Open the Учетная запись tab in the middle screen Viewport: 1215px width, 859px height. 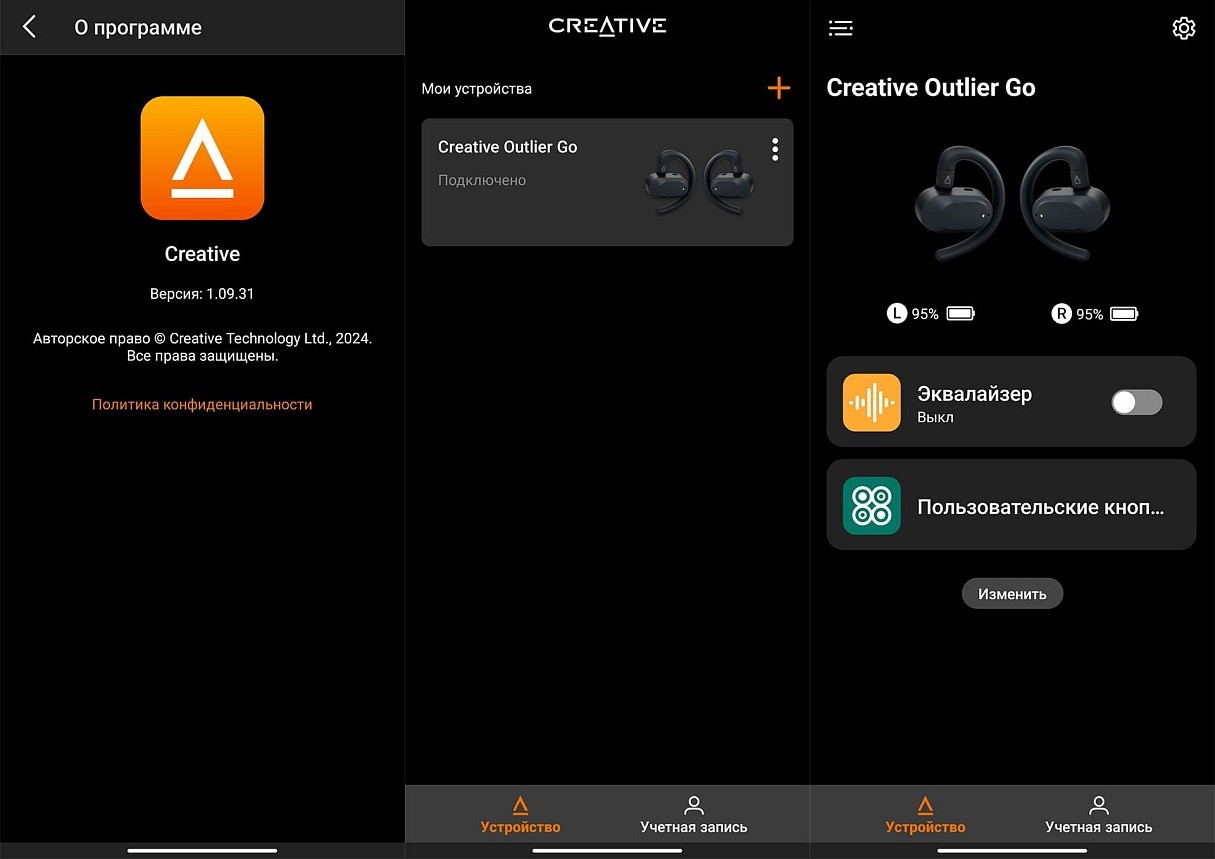pyautogui.click(x=694, y=815)
